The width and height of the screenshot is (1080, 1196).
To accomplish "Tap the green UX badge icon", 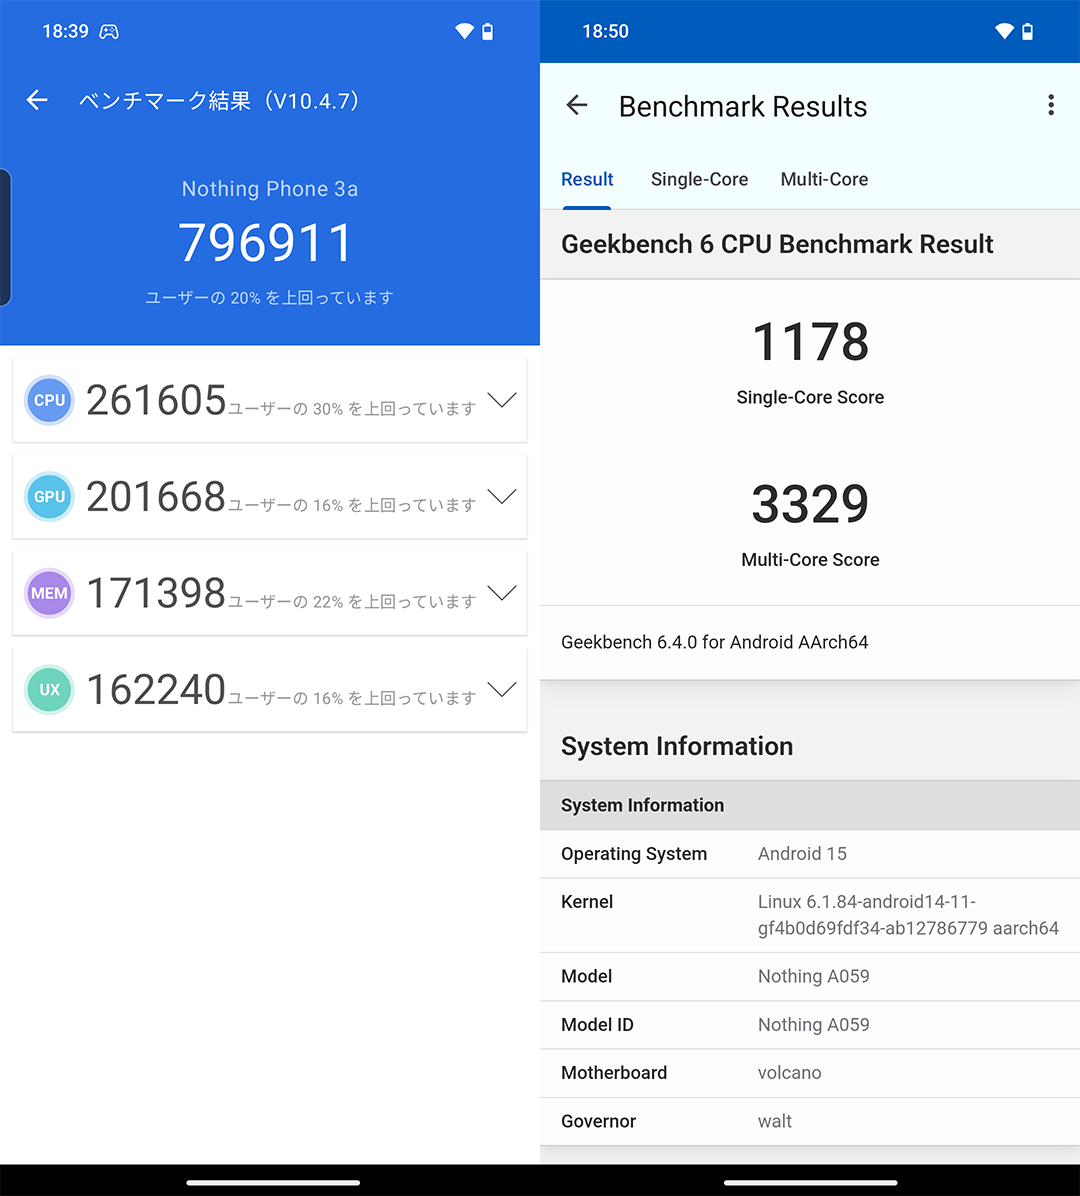I will [50, 690].
